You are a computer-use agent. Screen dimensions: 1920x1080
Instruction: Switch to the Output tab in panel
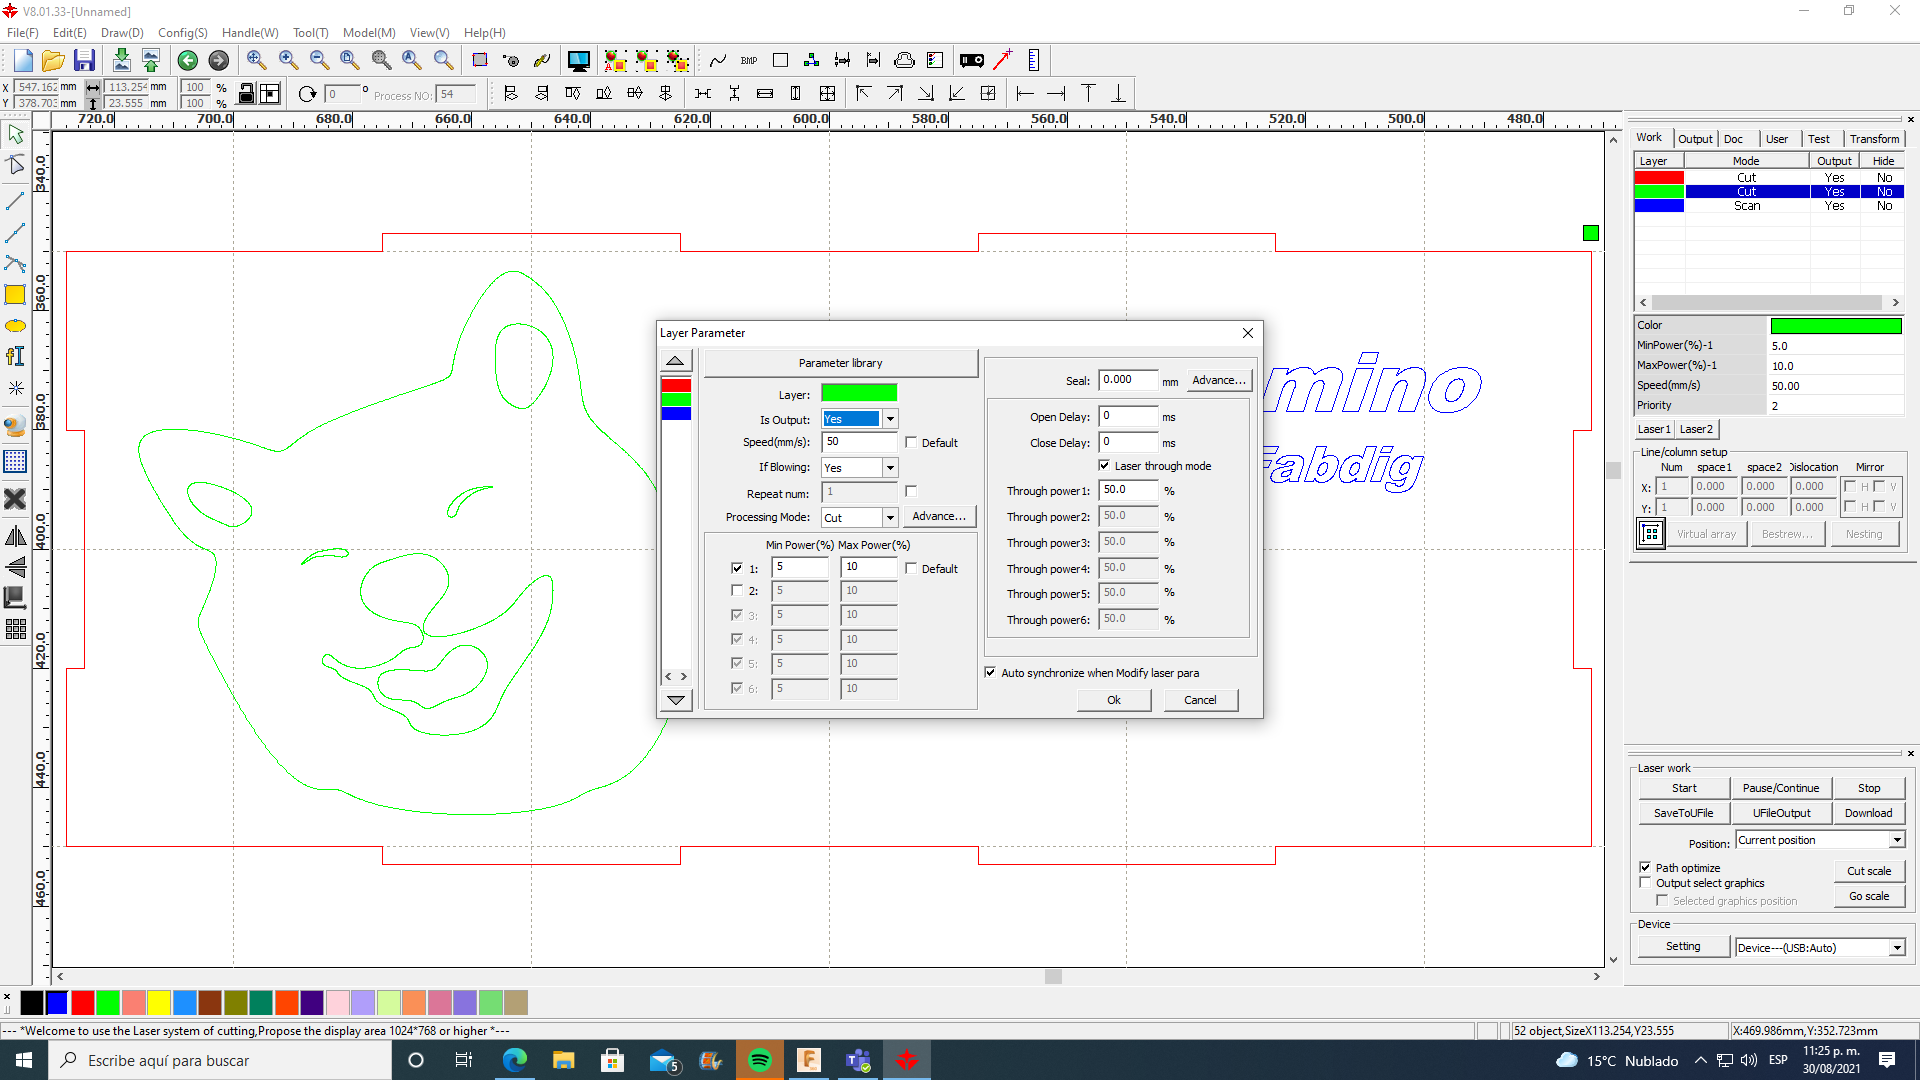1695,137
